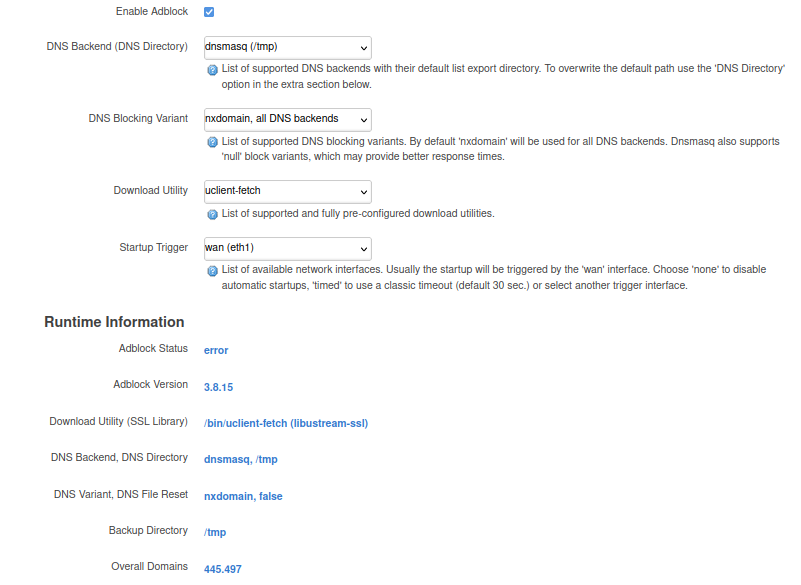This screenshot has width=801, height=585.
Task: Click the 'Adblock Version' label
Action: (x=151, y=384)
